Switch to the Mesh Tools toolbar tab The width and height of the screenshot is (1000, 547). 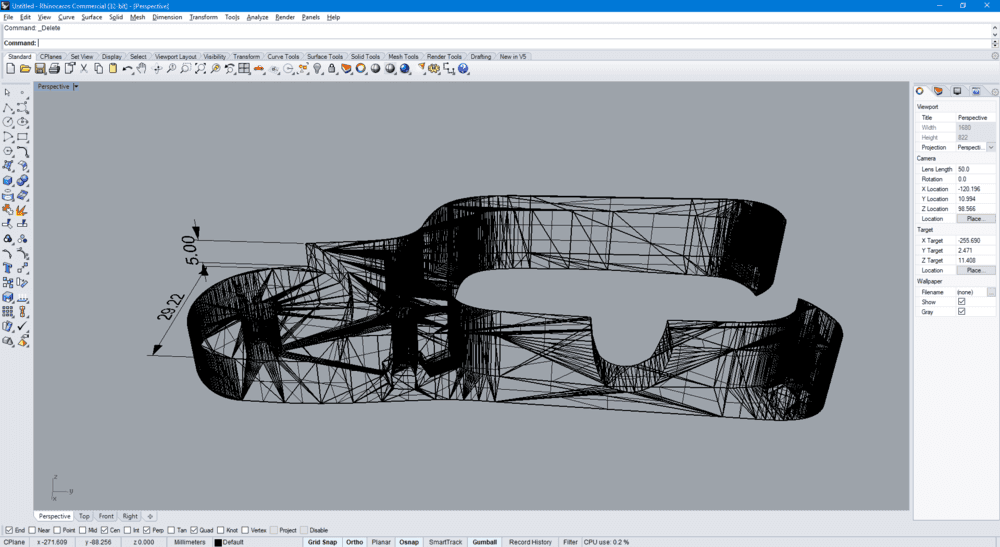(403, 57)
